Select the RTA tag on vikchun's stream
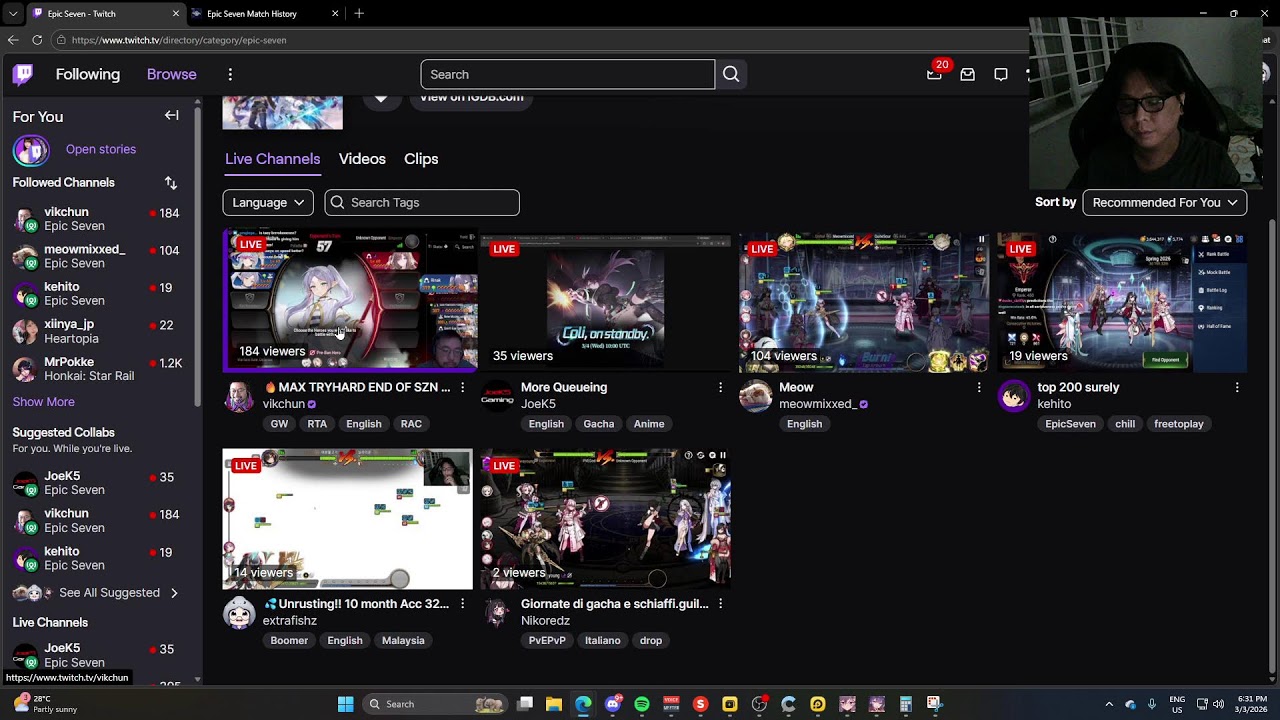This screenshot has height=720, width=1280. [317, 424]
